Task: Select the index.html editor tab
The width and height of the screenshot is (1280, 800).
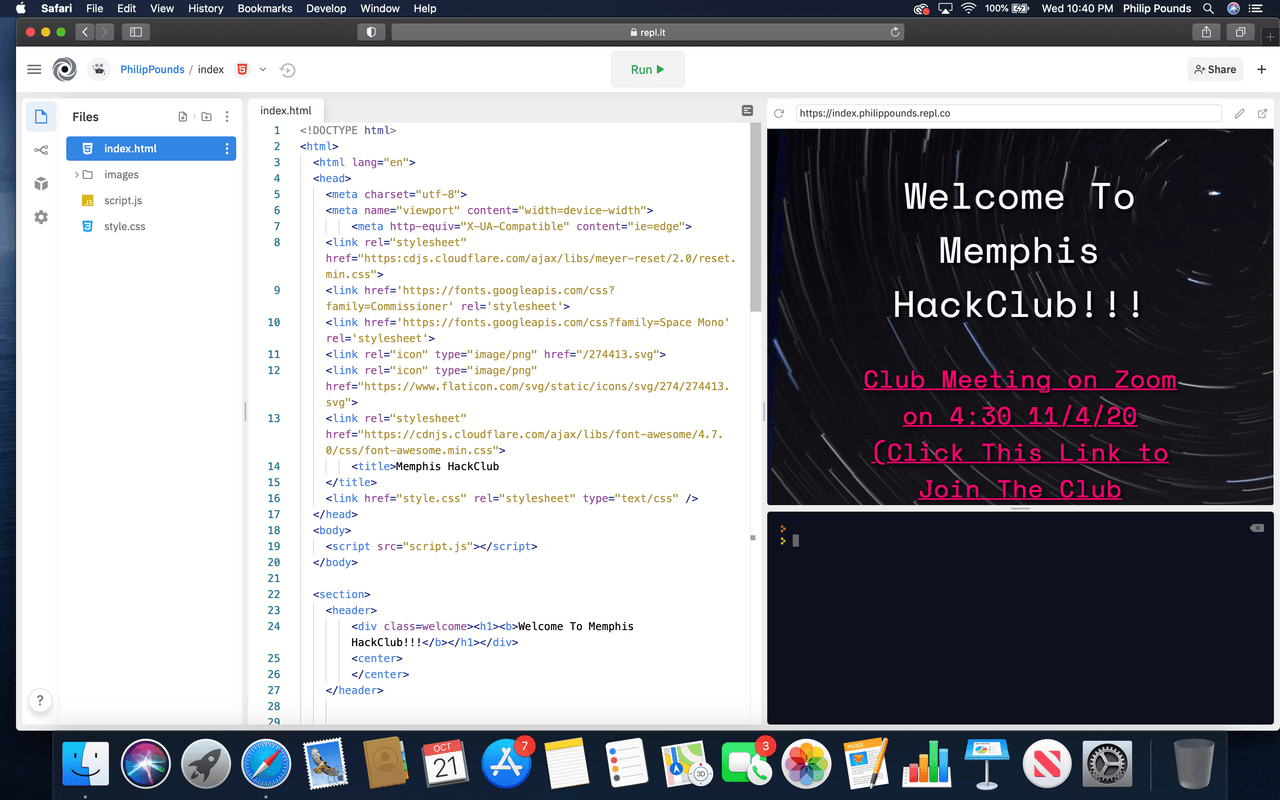Action: click(x=286, y=111)
